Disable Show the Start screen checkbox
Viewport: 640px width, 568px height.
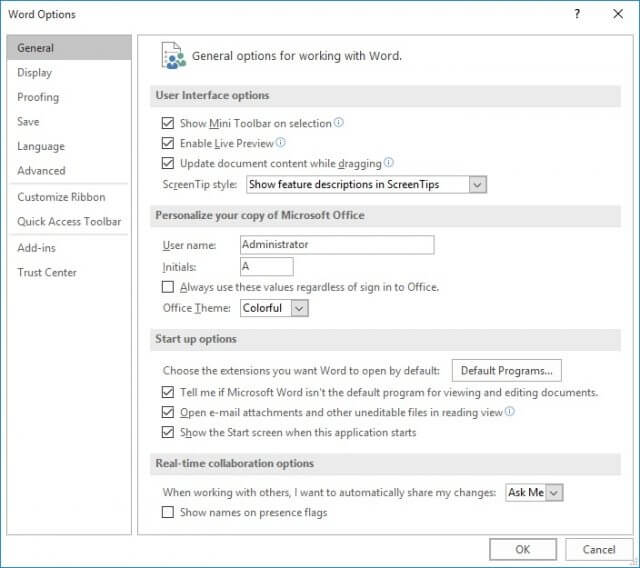[x=168, y=432]
